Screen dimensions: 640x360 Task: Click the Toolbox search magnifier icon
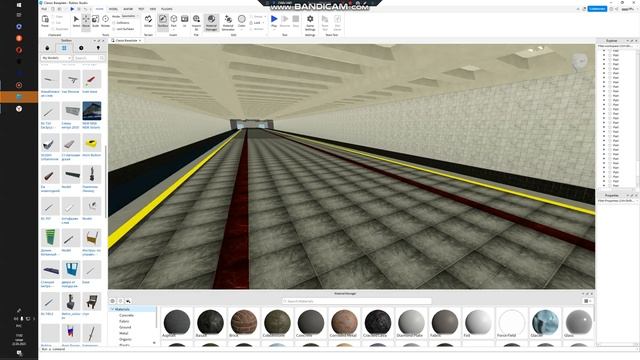(101, 58)
